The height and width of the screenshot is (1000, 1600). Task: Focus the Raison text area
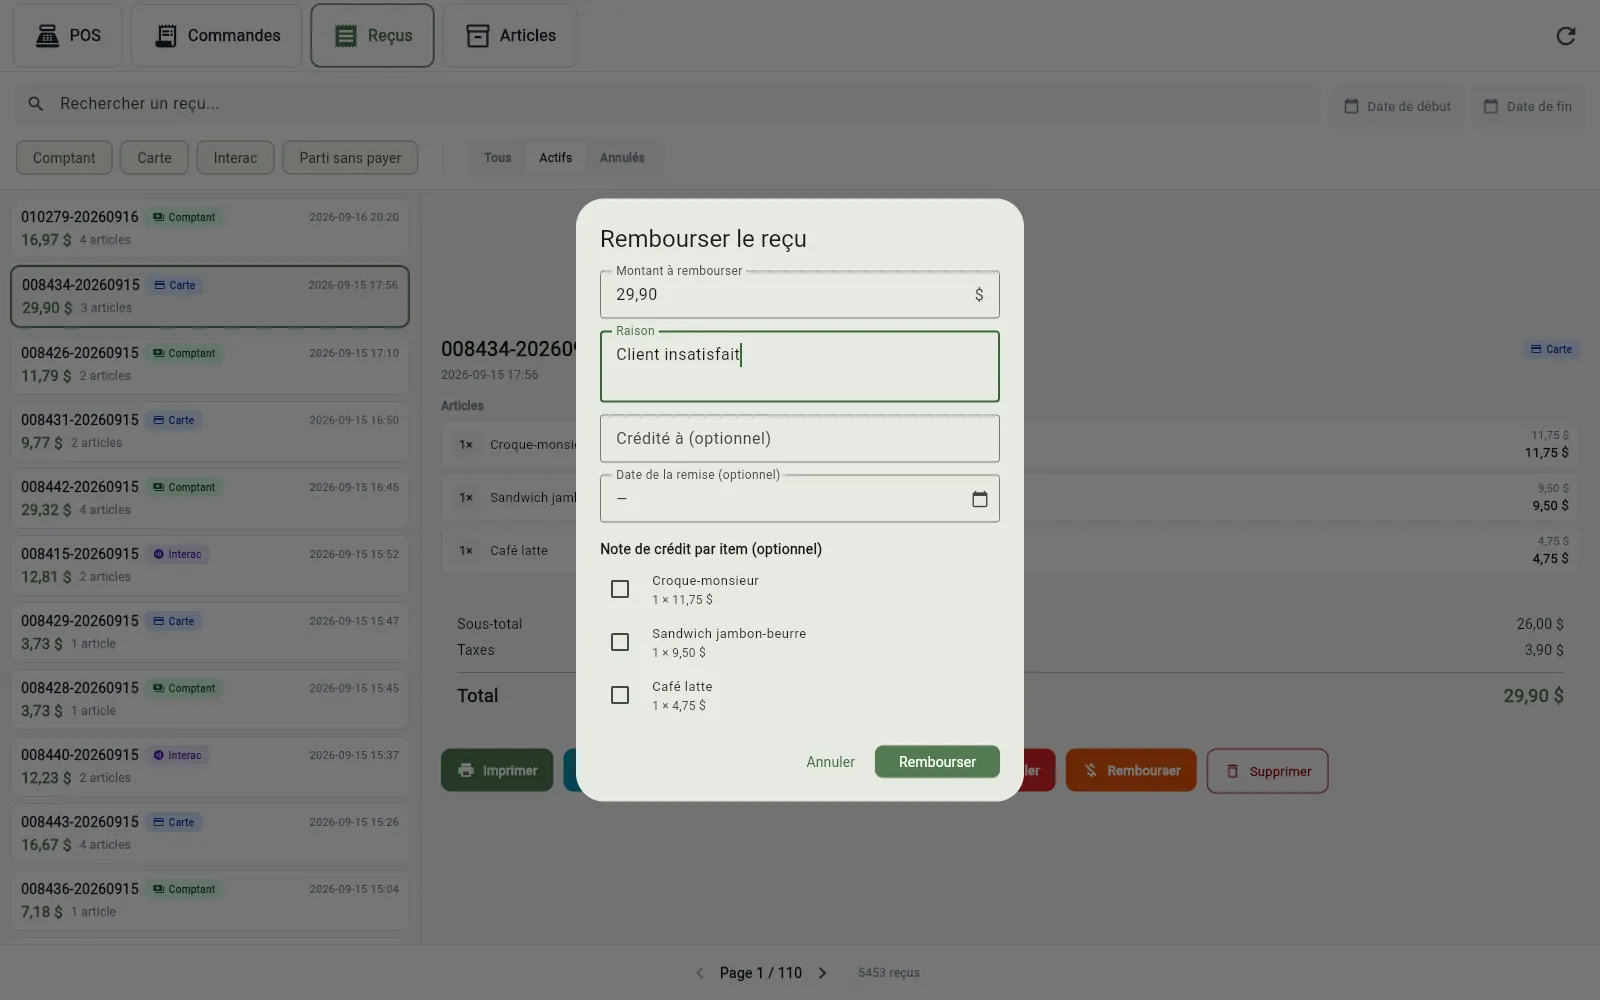[800, 367]
